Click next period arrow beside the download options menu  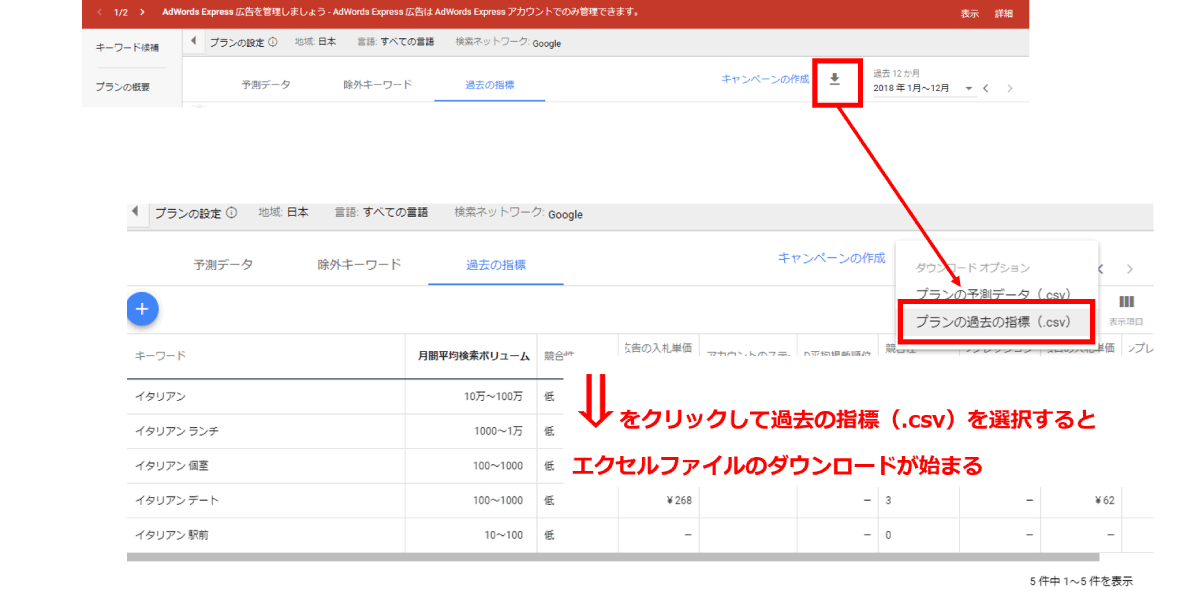[x=1130, y=269]
